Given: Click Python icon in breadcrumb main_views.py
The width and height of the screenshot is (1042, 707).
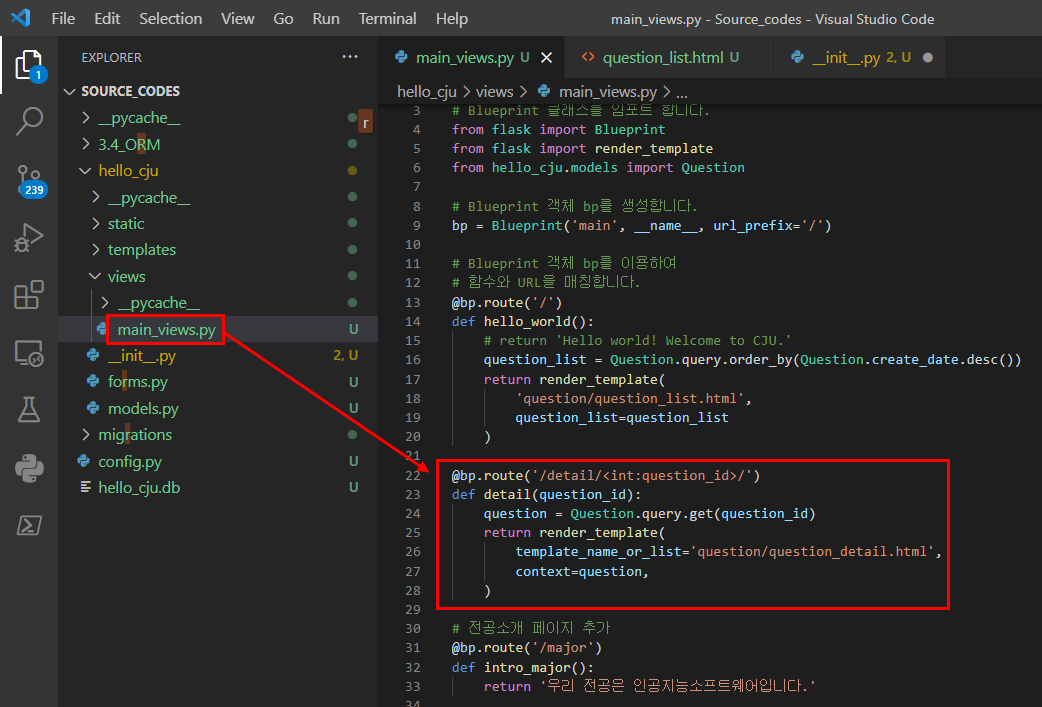Looking at the screenshot, I should tap(544, 91).
